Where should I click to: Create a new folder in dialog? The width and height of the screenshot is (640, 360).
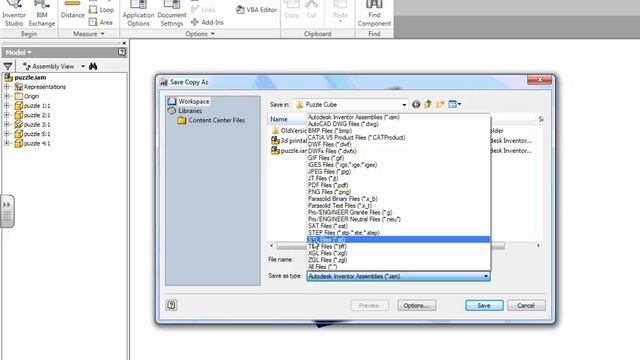[440, 104]
